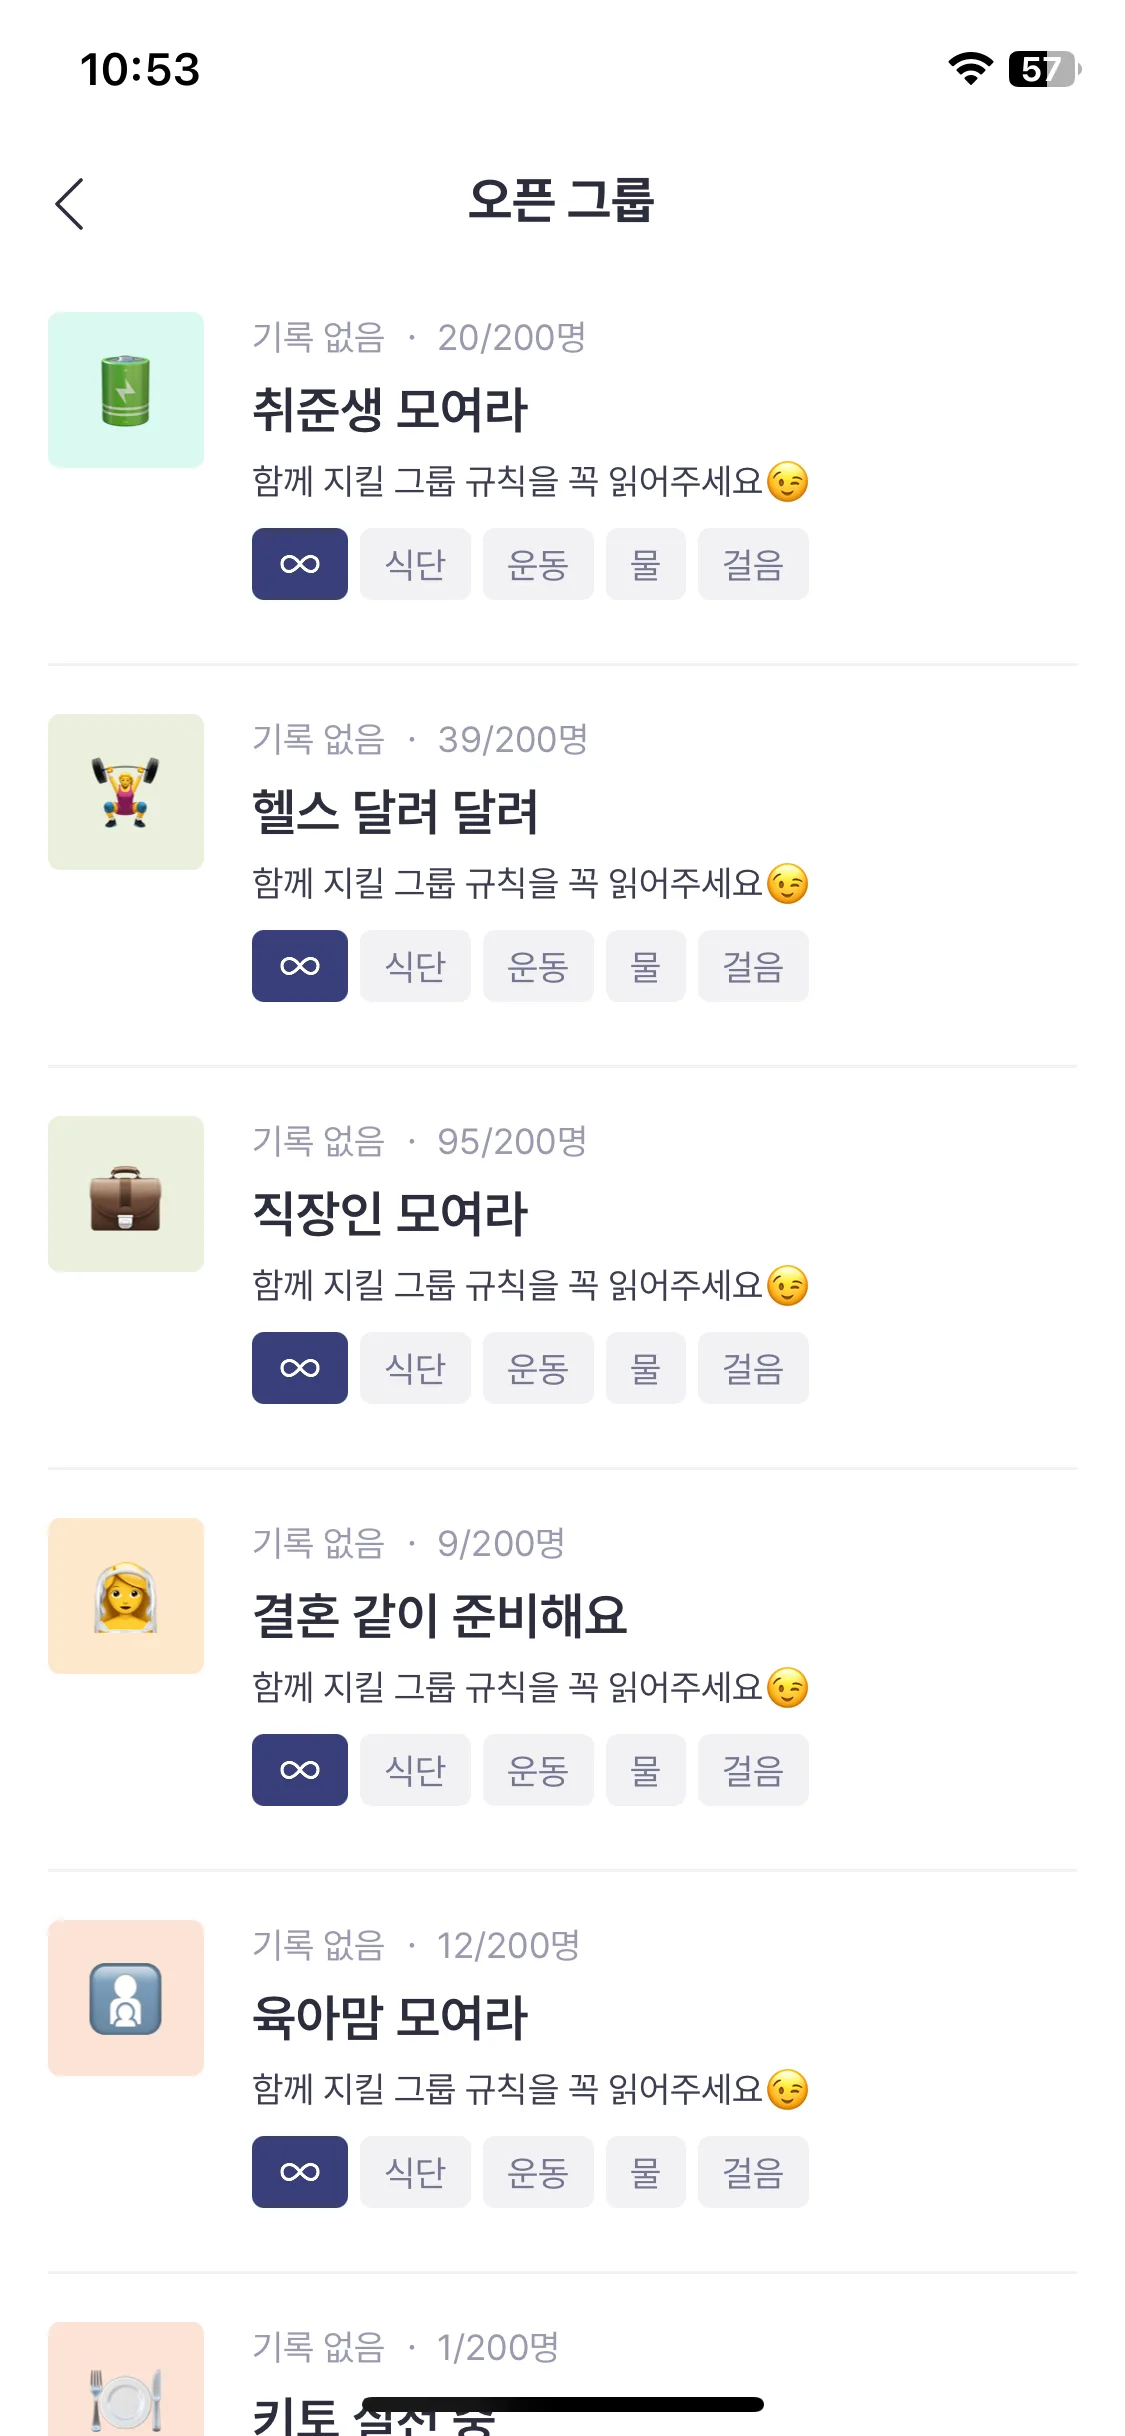Open the briefcase group icon
Viewport: 1125px width, 2436px height.
click(126, 1194)
